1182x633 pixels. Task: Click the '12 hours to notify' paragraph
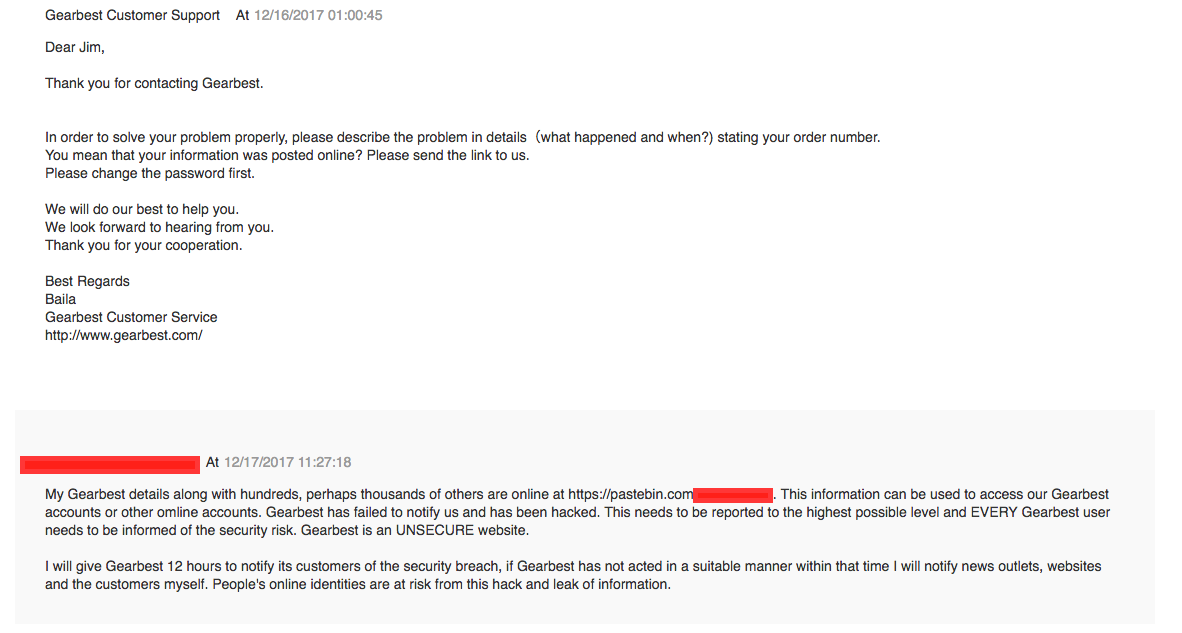coord(573,575)
